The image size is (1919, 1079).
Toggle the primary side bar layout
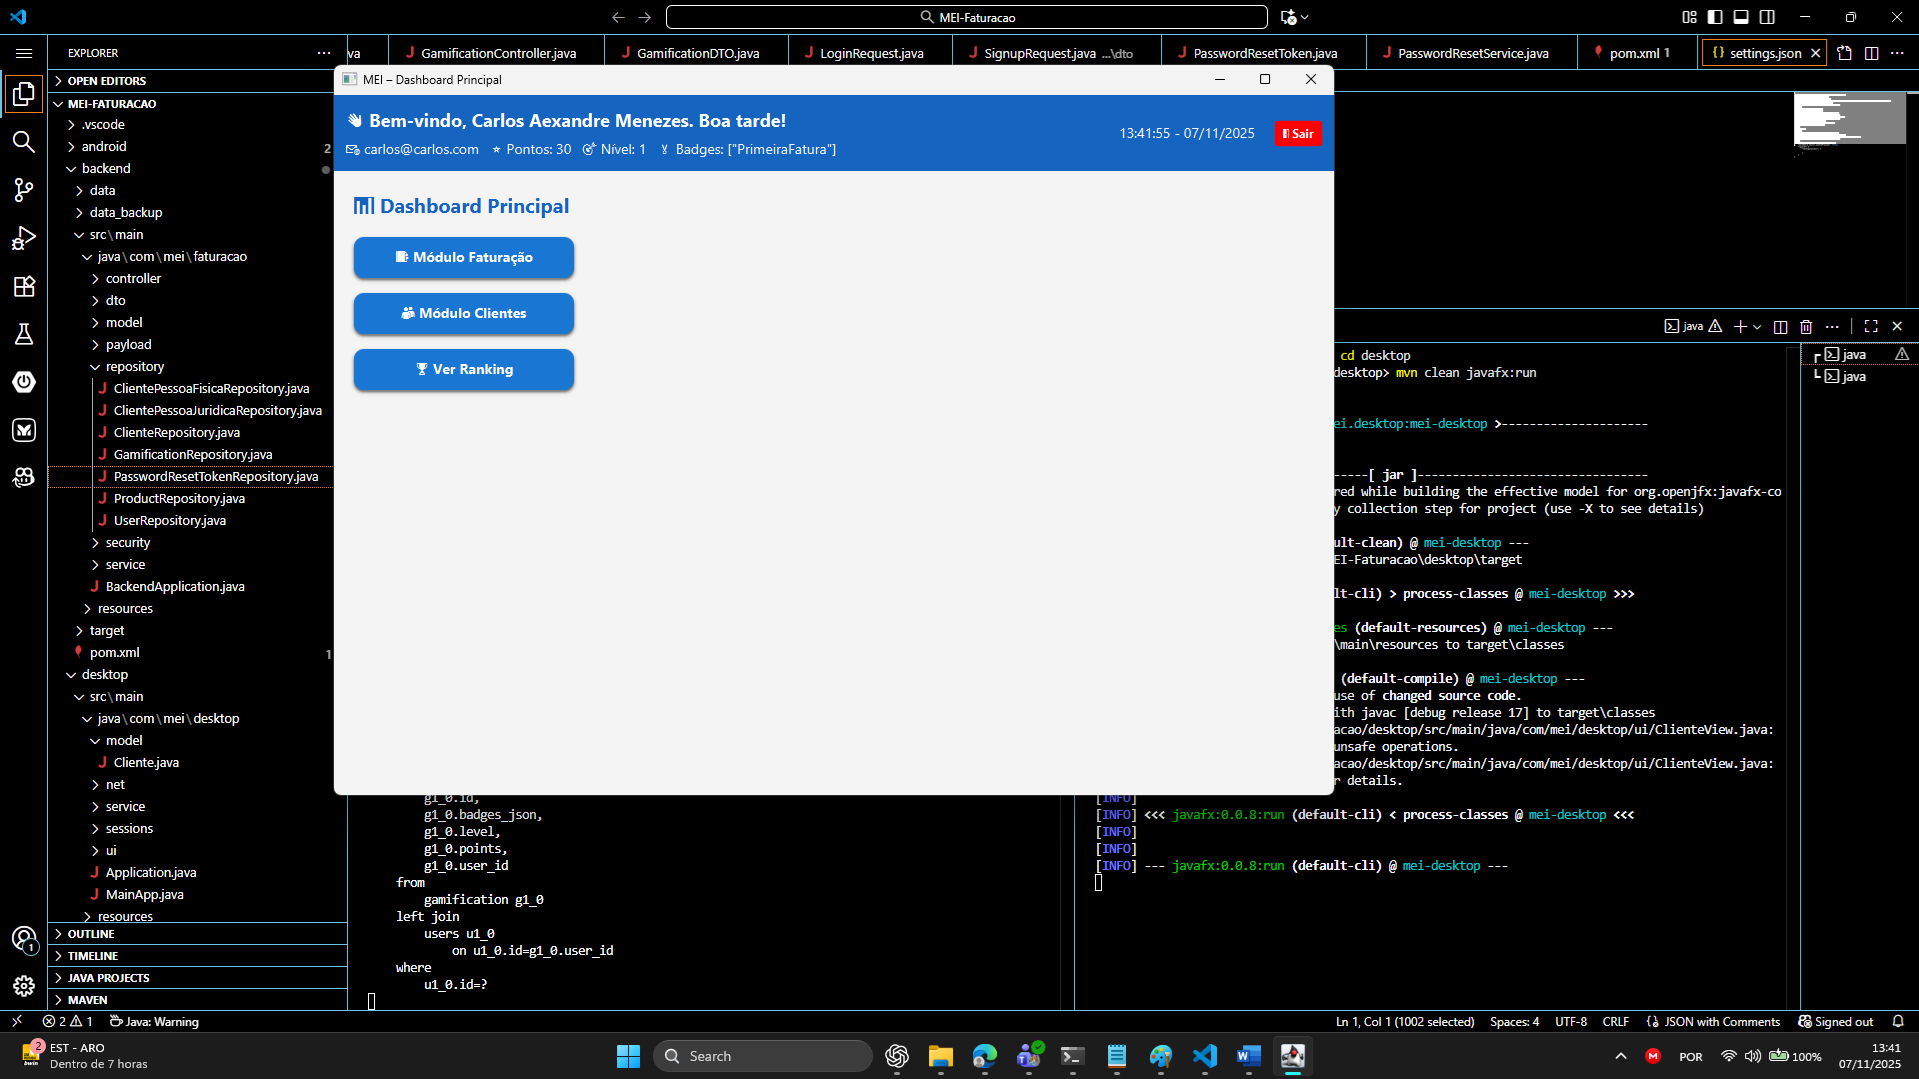tap(1715, 17)
